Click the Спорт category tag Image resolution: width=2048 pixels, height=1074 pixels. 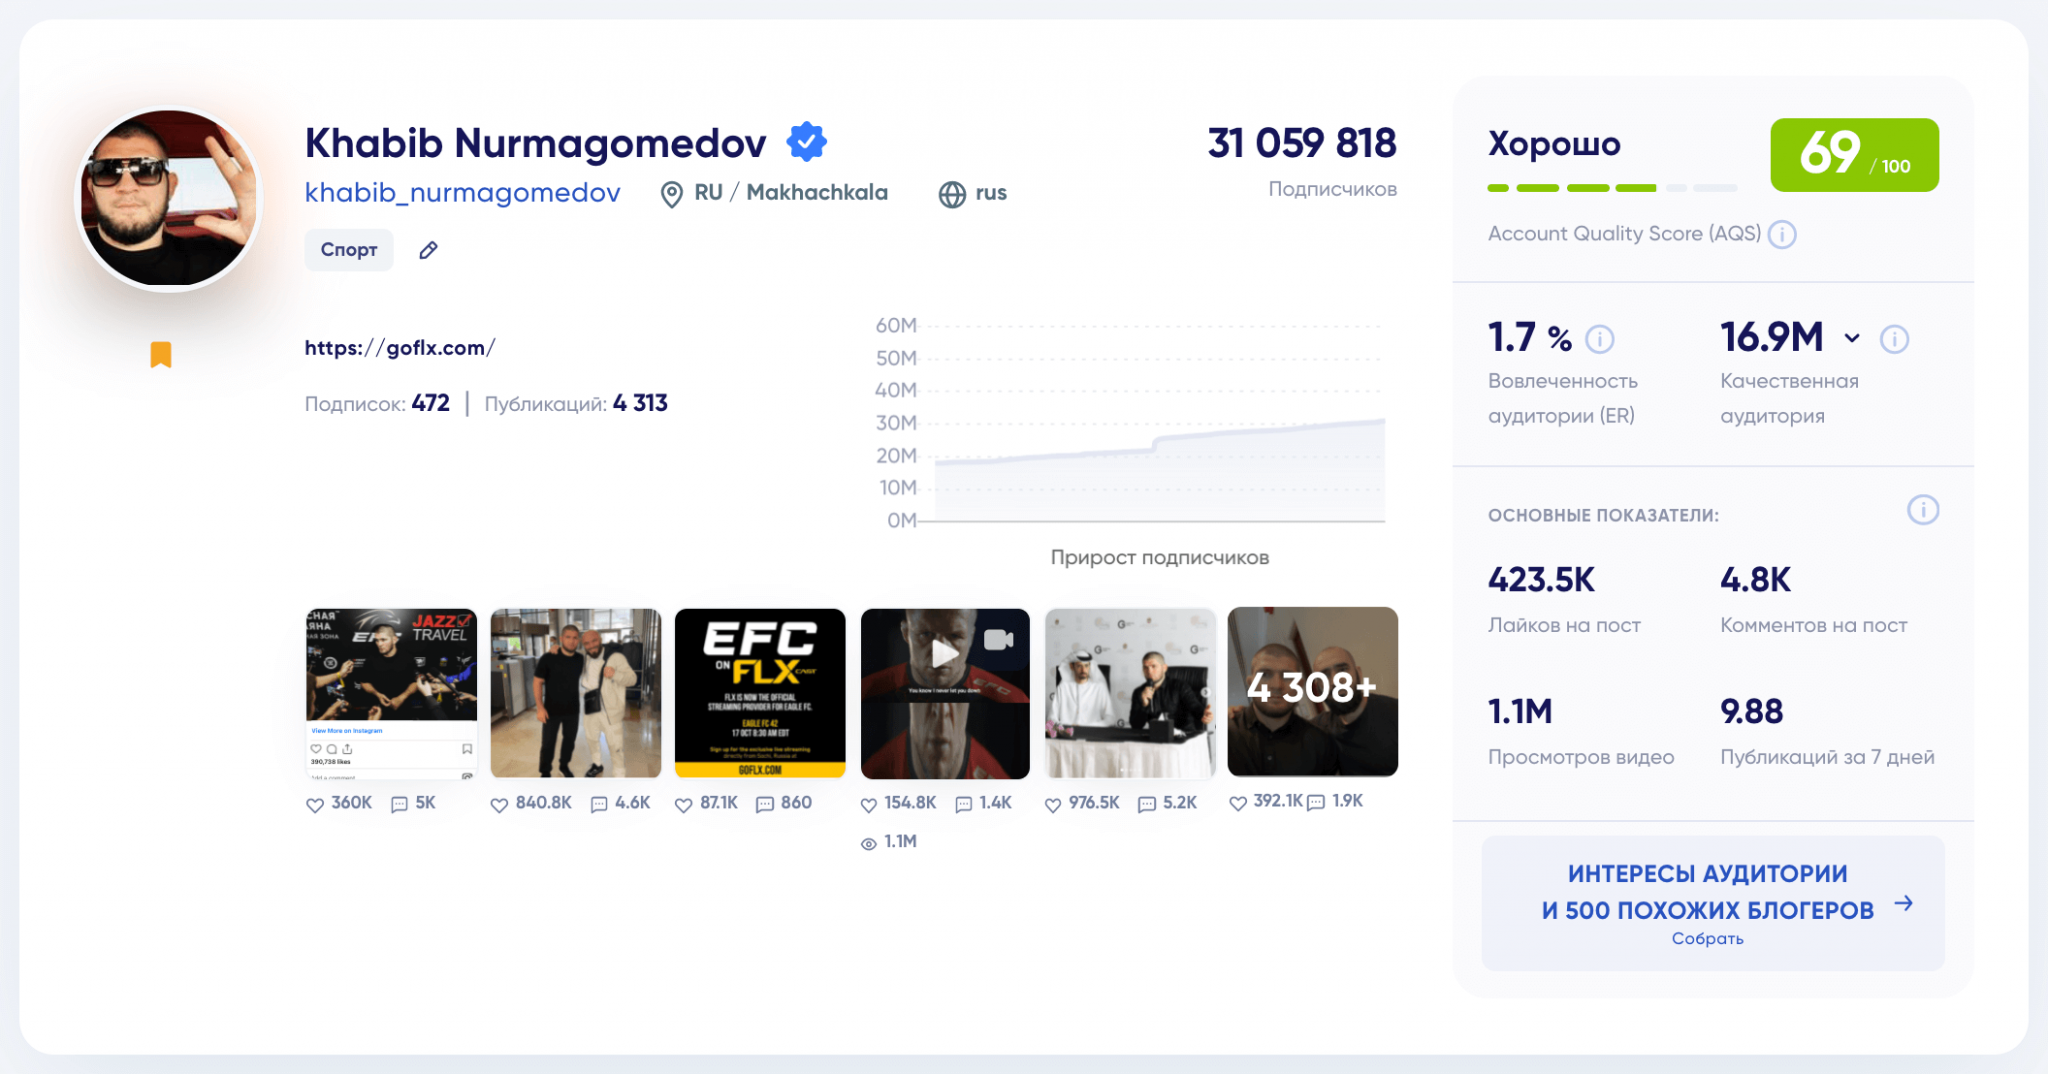348,250
